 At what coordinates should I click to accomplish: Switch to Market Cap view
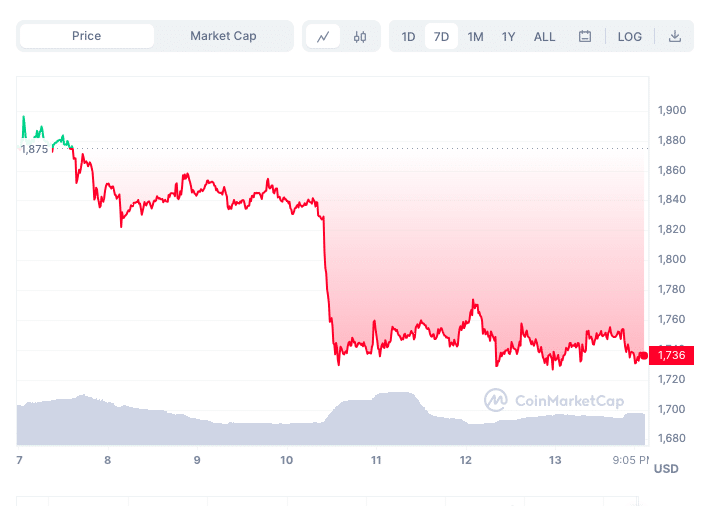pos(223,36)
